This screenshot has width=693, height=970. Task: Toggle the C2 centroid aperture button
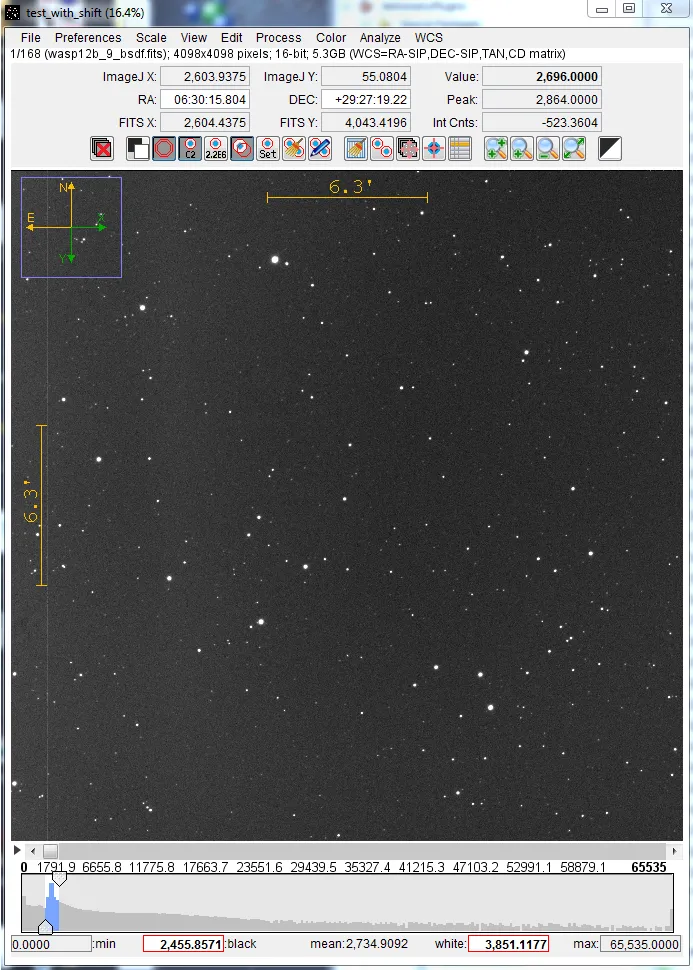pos(190,149)
